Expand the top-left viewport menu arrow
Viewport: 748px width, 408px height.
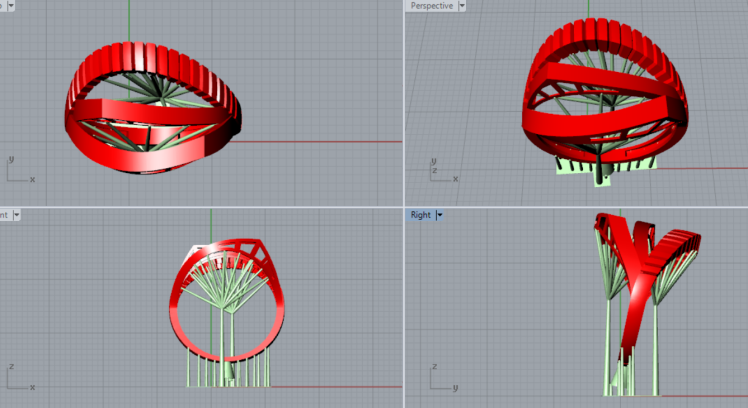(x=17, y=6)
